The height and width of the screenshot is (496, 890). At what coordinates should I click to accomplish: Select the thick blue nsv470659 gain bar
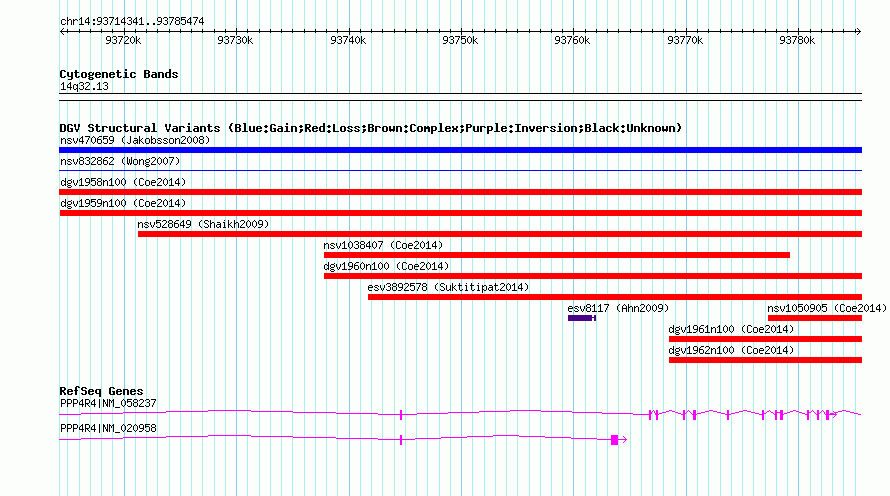460,150
